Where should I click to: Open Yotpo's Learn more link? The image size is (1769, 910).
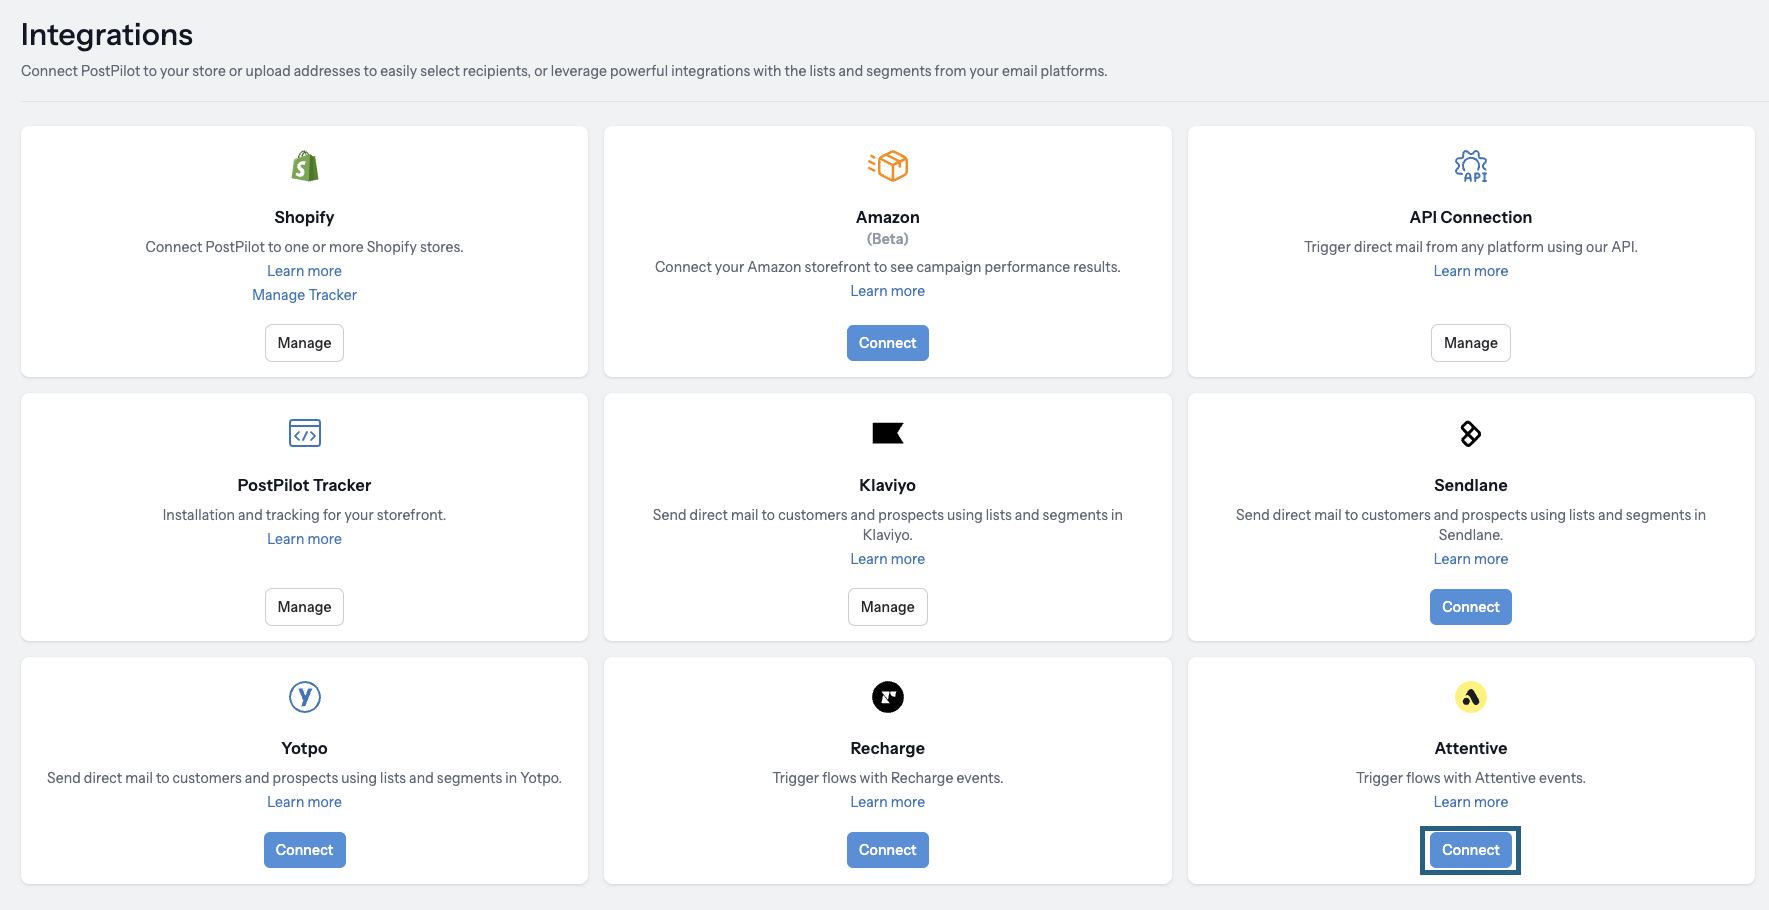305,802
